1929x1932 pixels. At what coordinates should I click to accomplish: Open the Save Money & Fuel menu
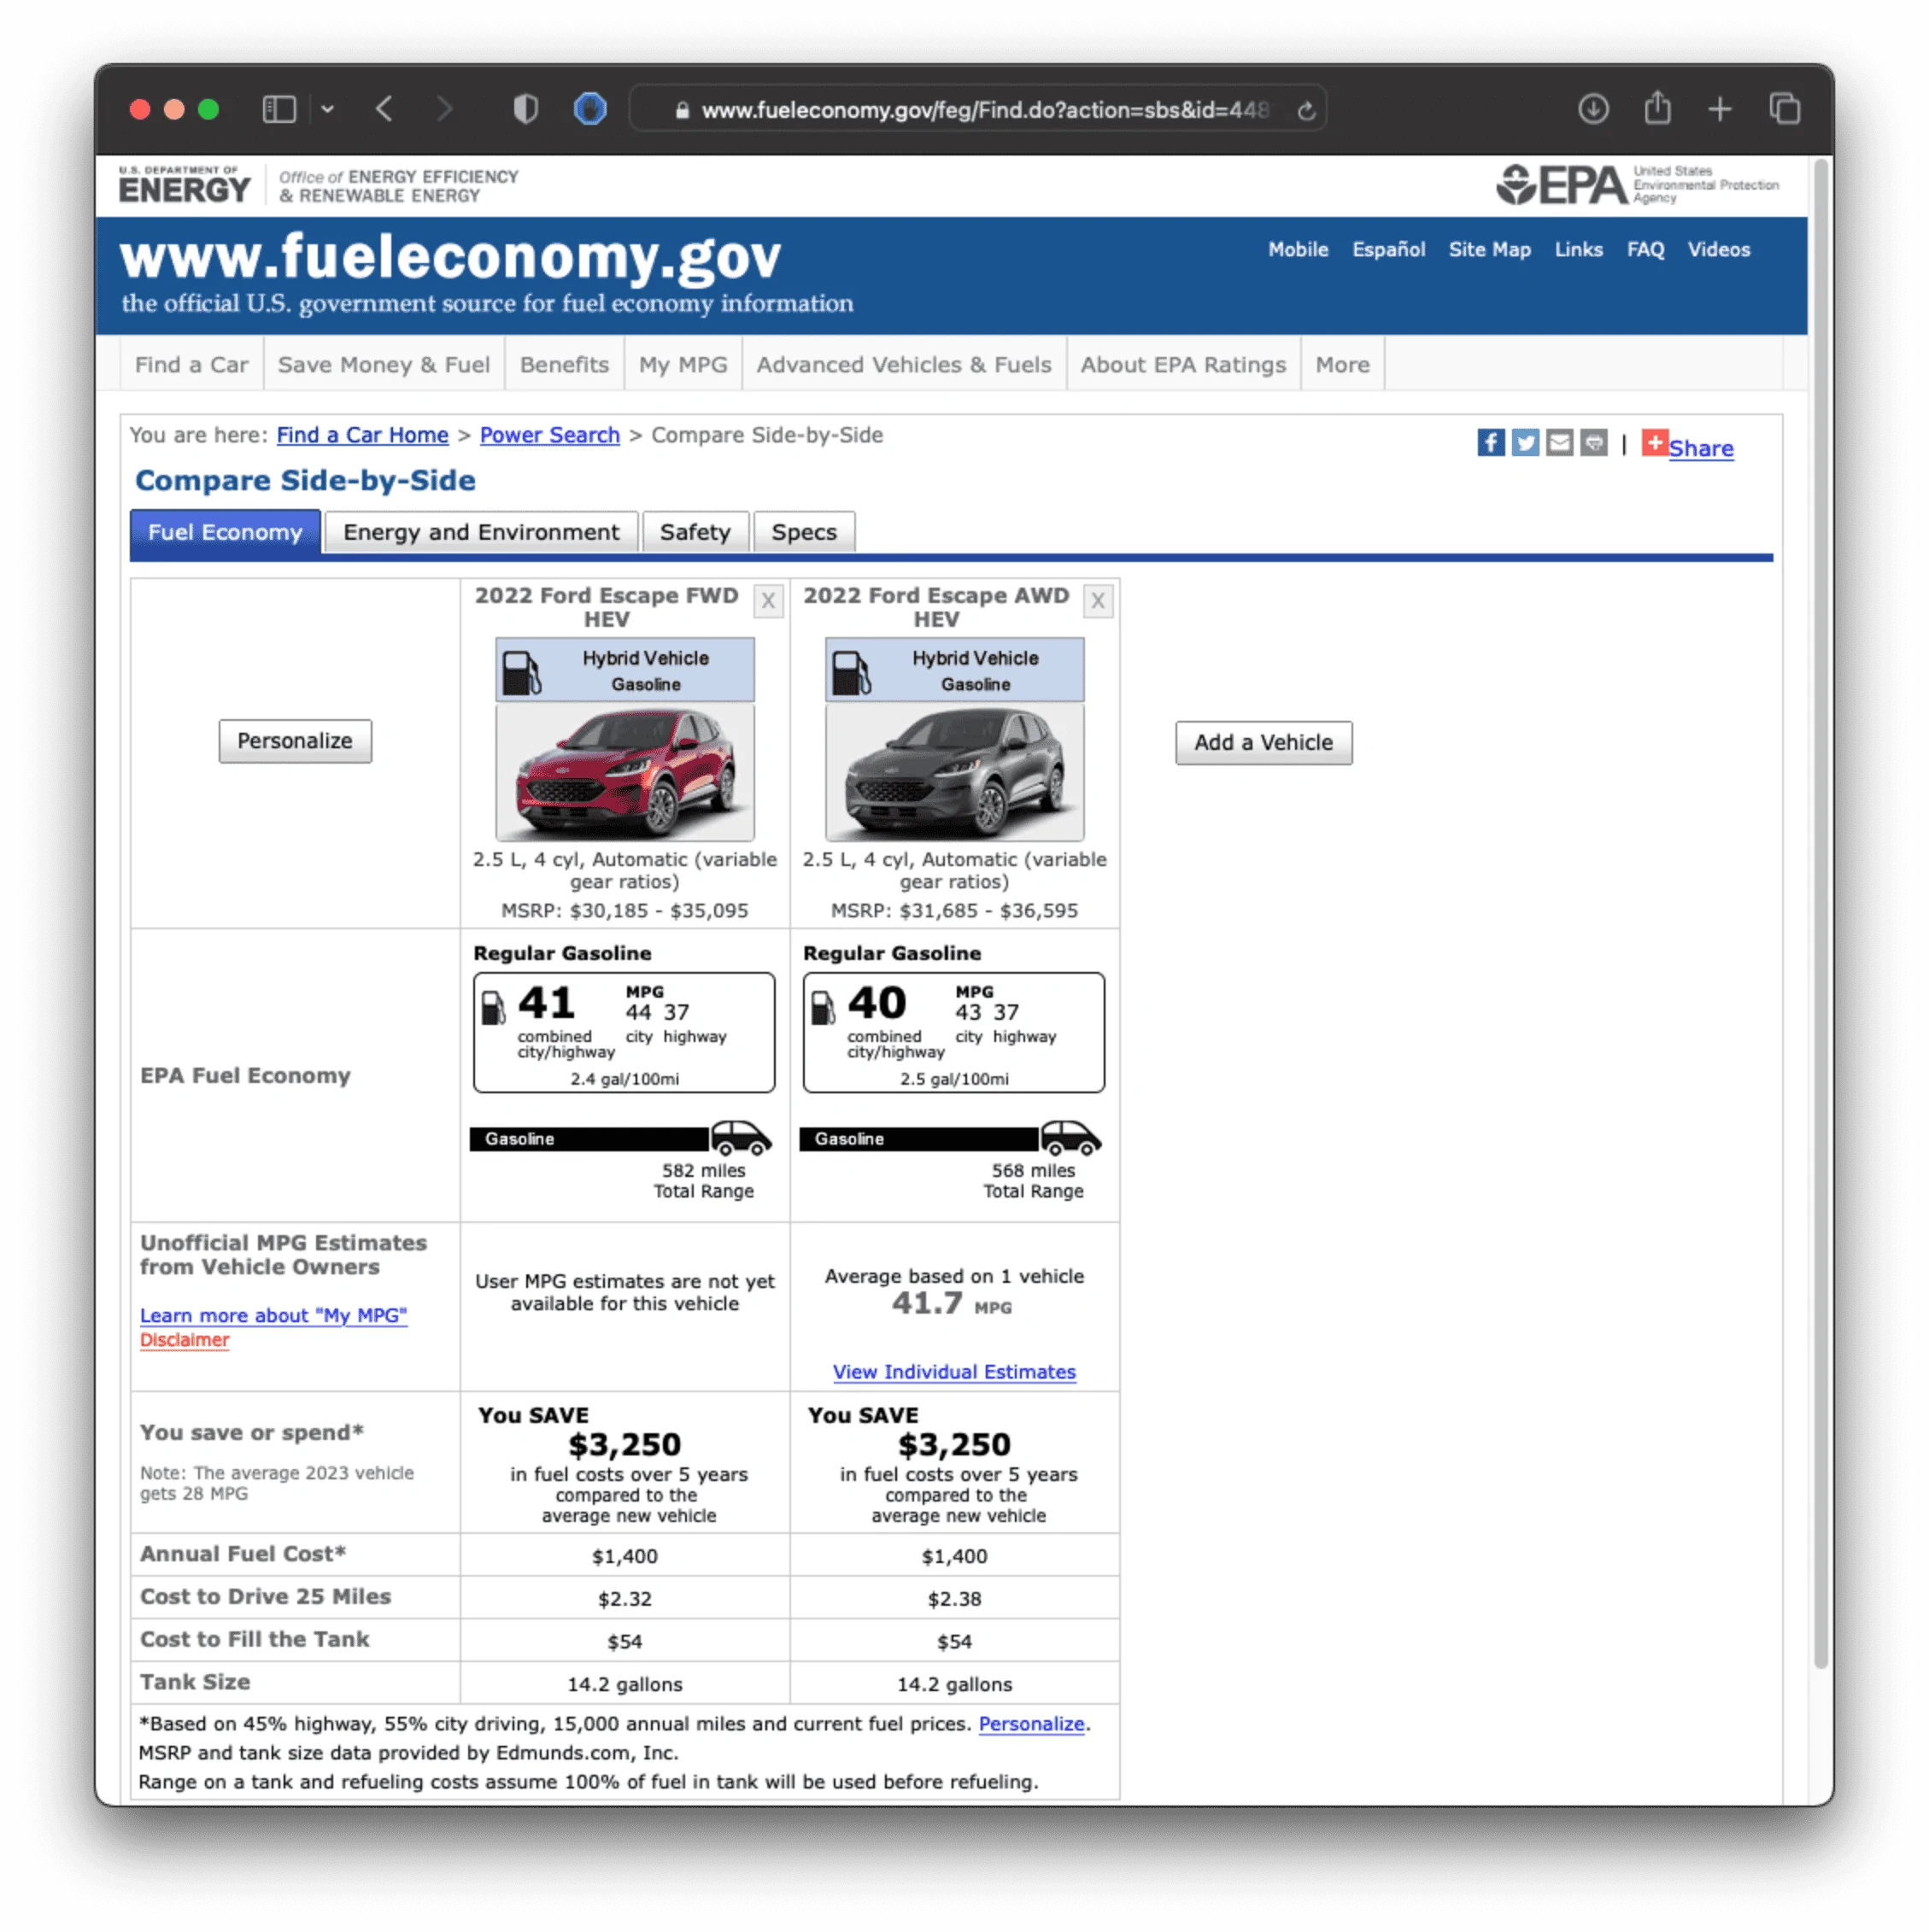tap(384, 365)
